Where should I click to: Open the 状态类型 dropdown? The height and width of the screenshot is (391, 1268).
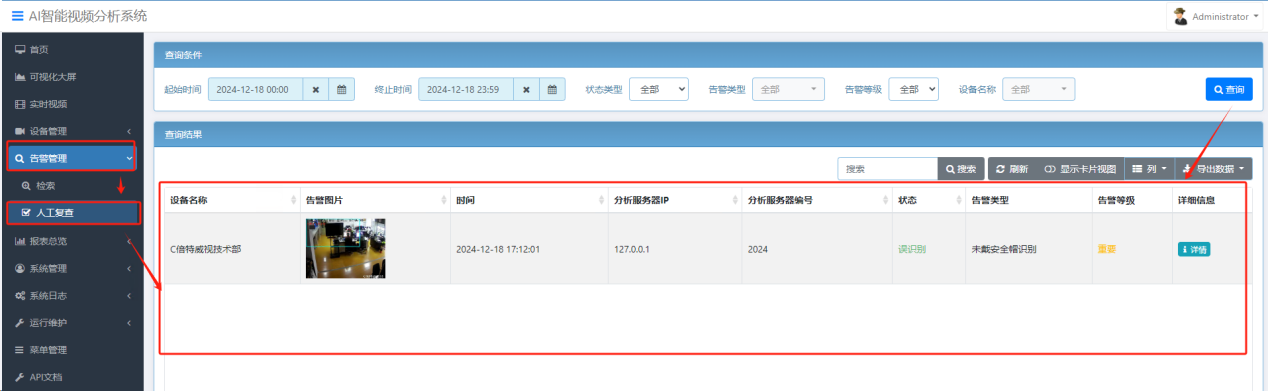[659, 89]
